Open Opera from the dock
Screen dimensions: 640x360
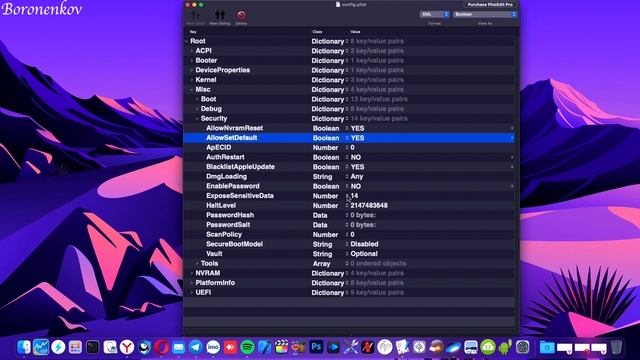(162, 347)
